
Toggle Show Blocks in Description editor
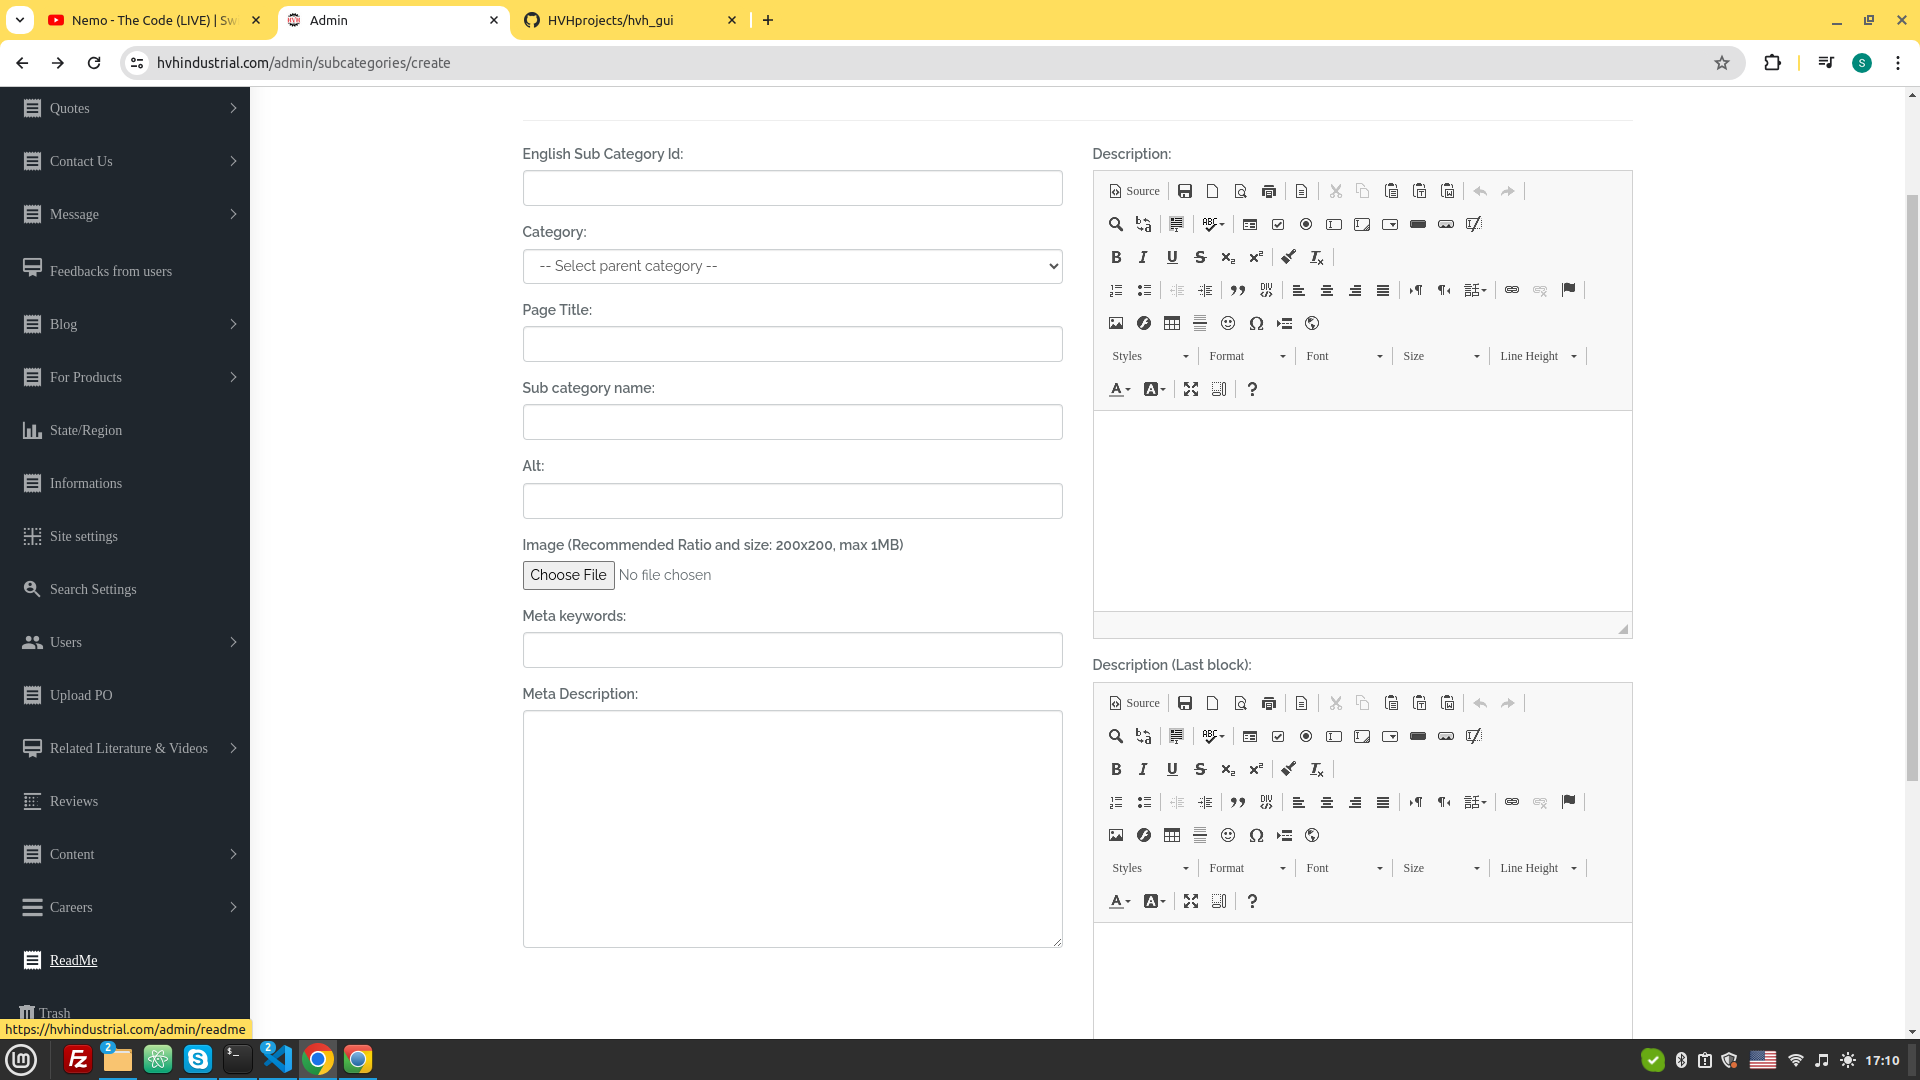coord(1219,389)
